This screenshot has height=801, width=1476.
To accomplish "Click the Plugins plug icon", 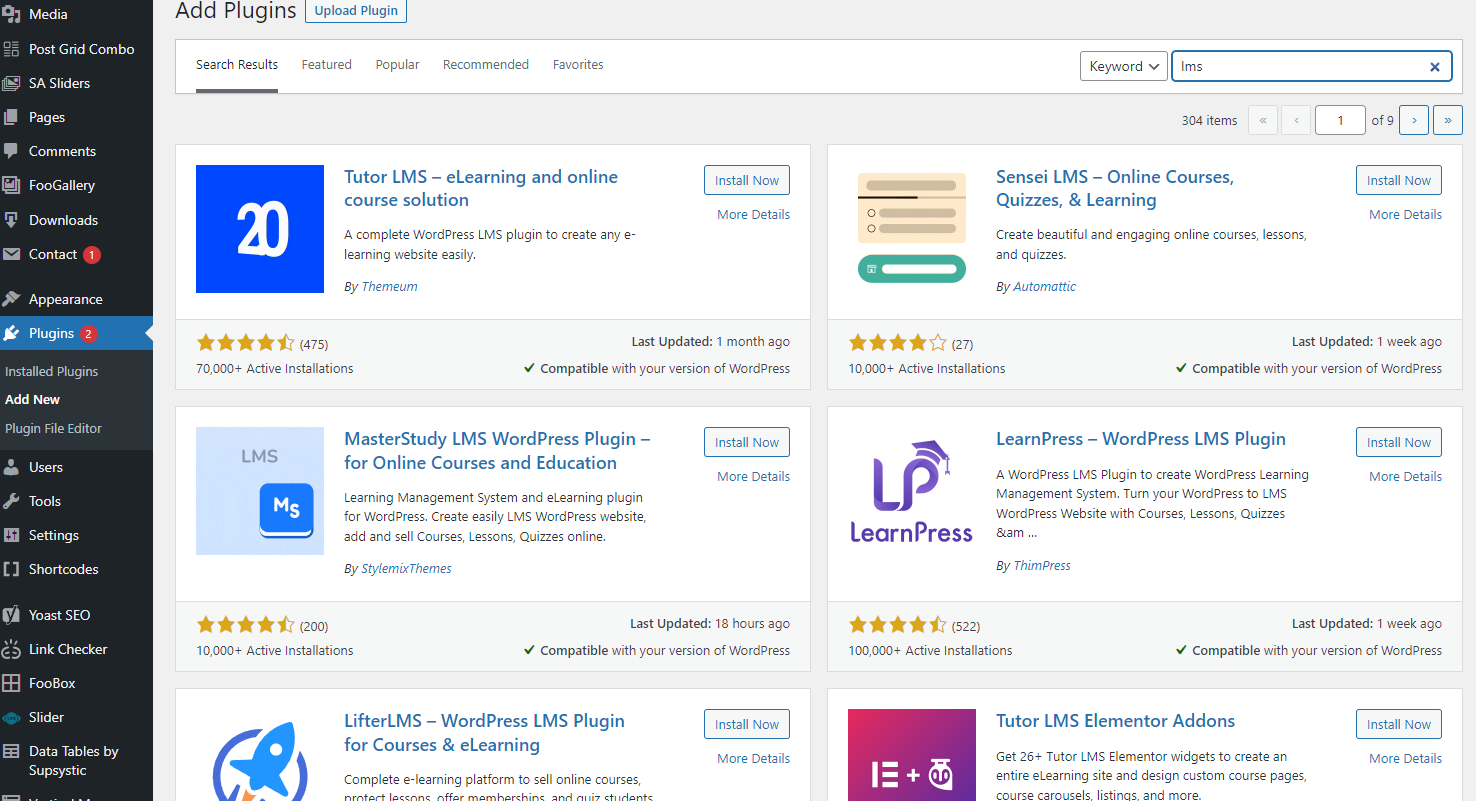I will 11,333.
